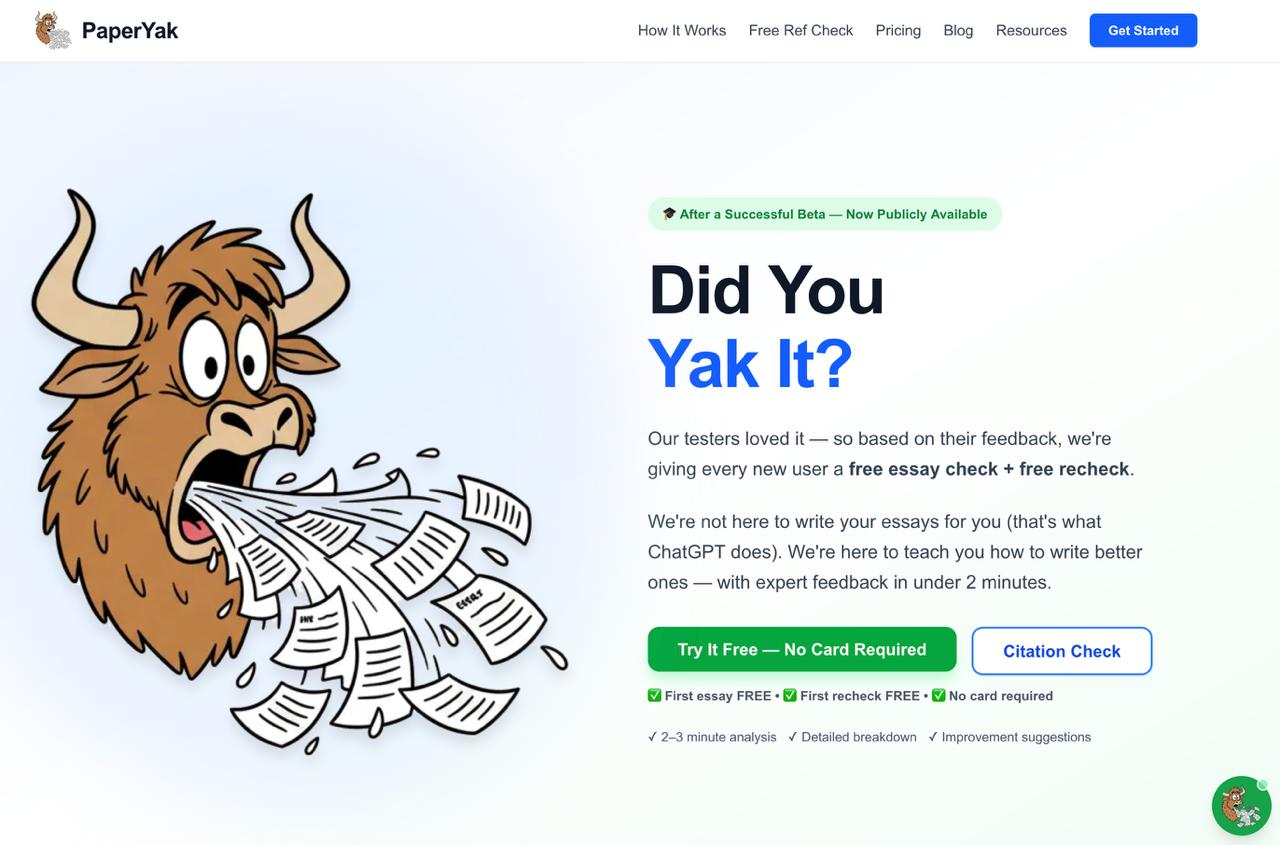Click the PaperYak yak logo icon

tap(53, 30)
